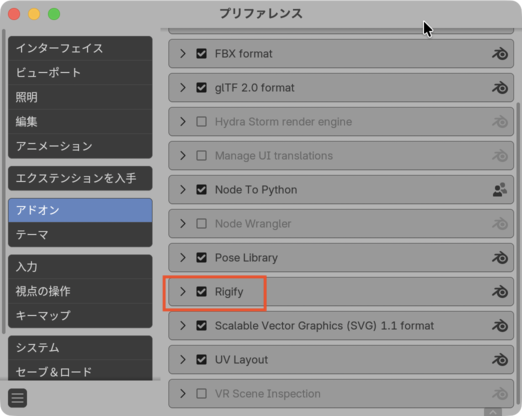The image size is (522, 416).
Task: Open the インターフェイス preferences tab
Action: (x=80, y=48)
